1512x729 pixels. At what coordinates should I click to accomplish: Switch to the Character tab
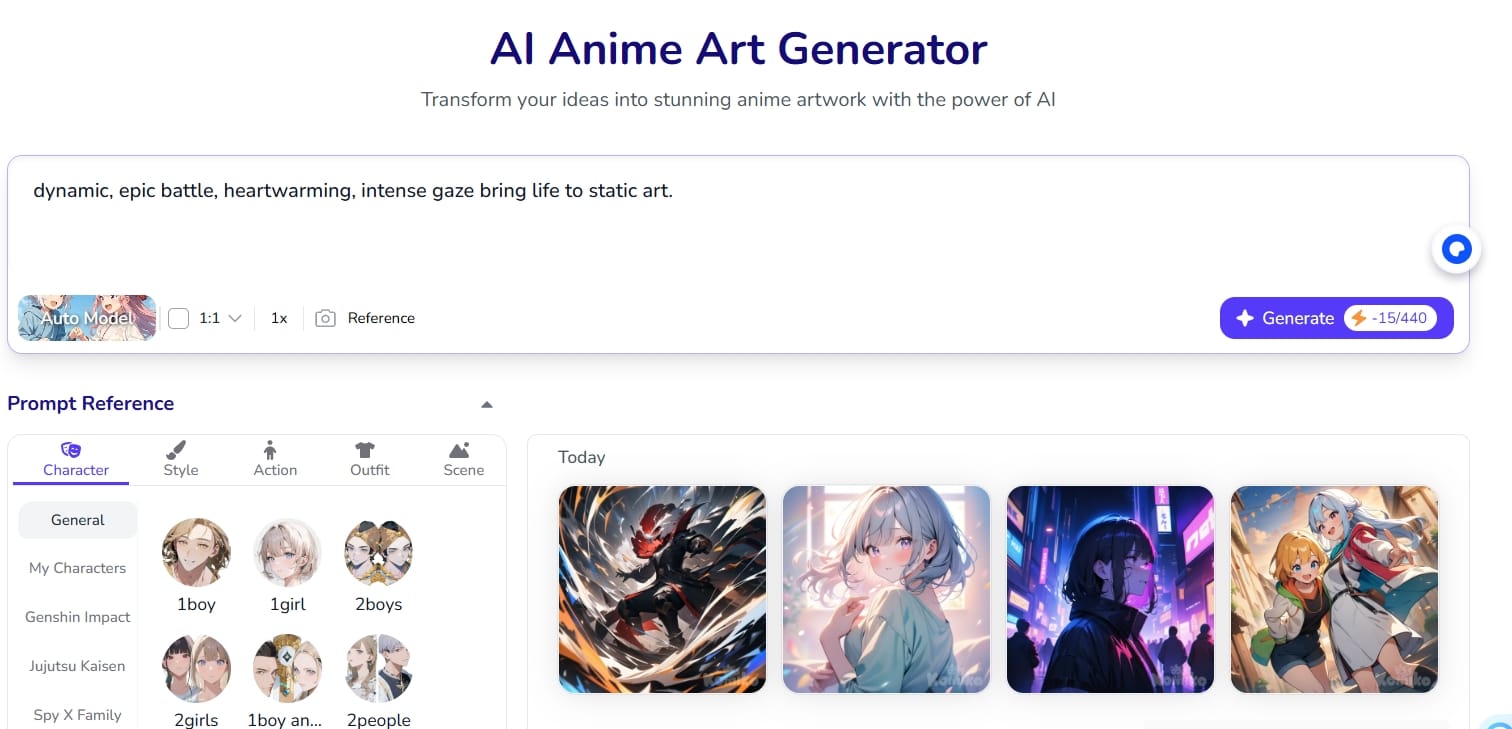tap(76, 459)
